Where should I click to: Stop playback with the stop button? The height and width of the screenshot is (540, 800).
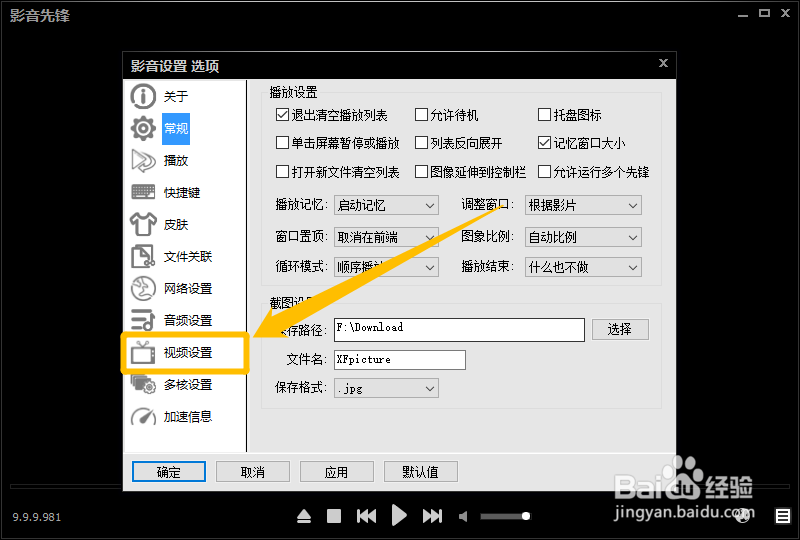[334, 516]
